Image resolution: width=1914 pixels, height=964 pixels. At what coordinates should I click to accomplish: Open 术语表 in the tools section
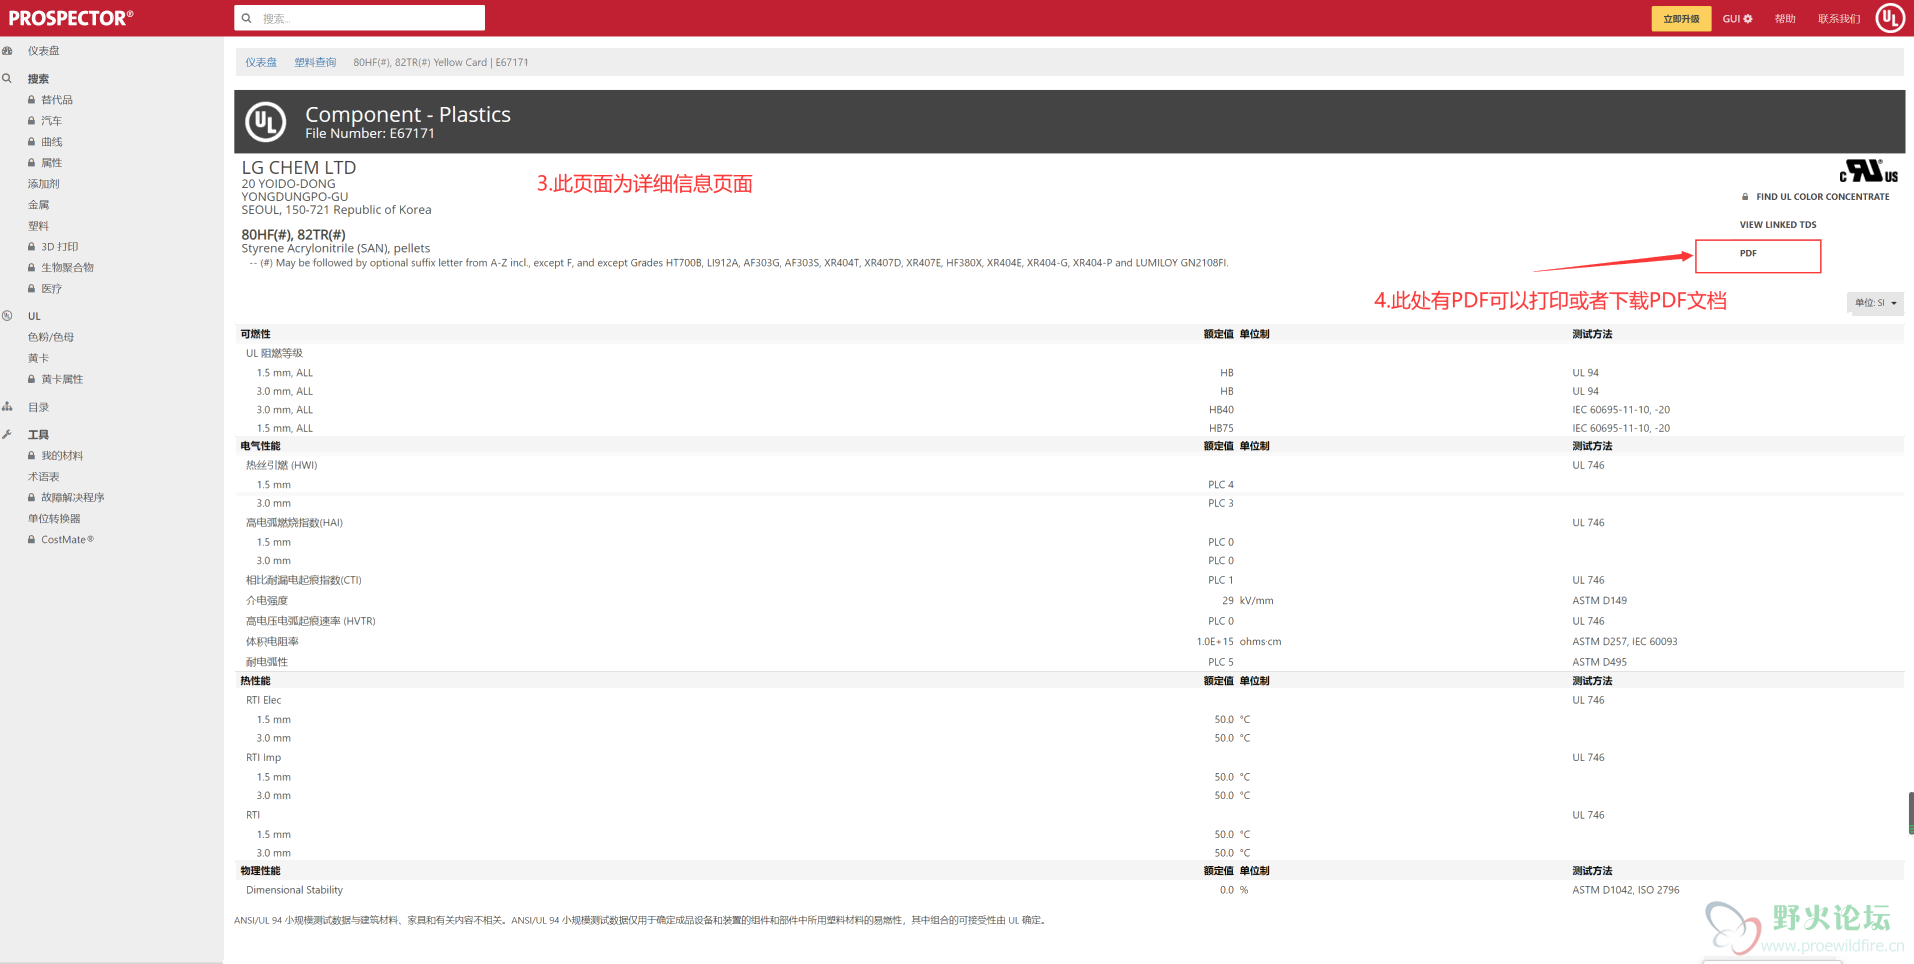[44, 477]
